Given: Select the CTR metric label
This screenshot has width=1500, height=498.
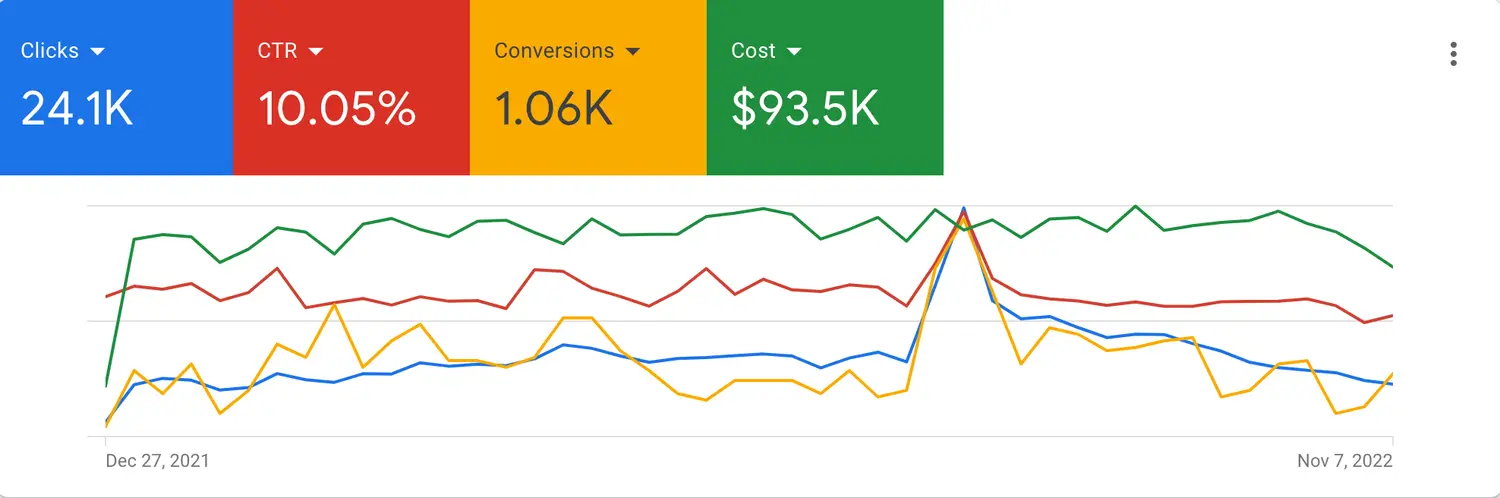Looking at the screenshot, I should (x=277, y=50).
